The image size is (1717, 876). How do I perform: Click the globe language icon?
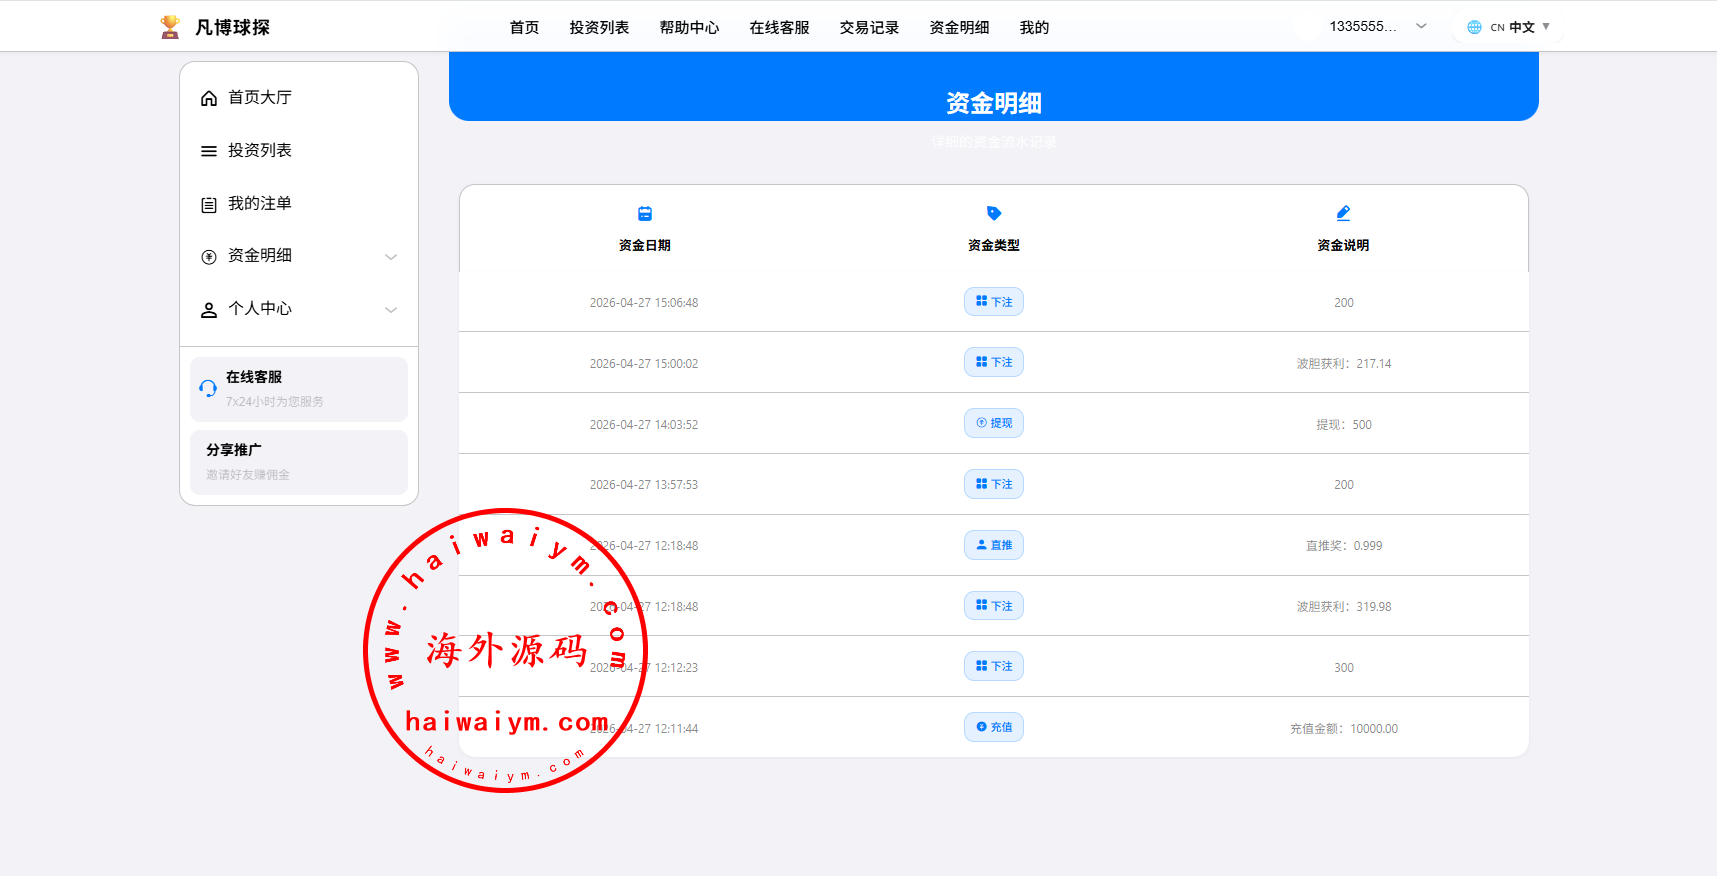[1474, 27]
